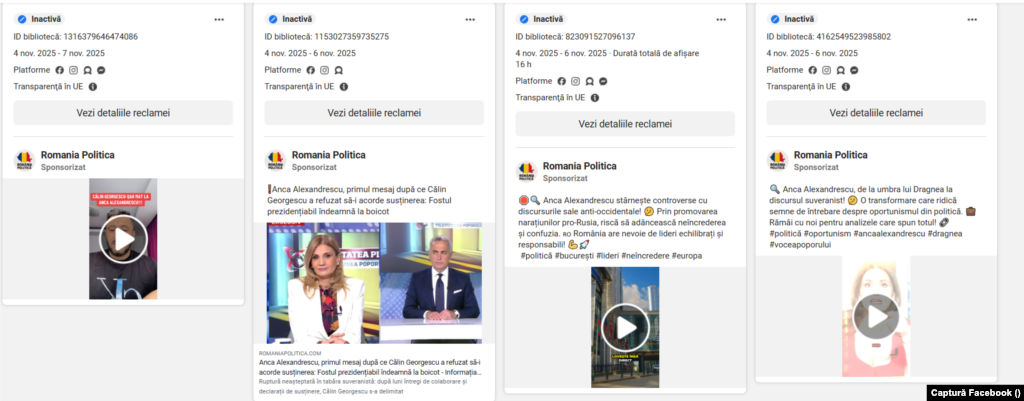Click Vezi detaliile reclamei for ad 1316379646474086
1024x401 pixels.
[x=123, y=112]
